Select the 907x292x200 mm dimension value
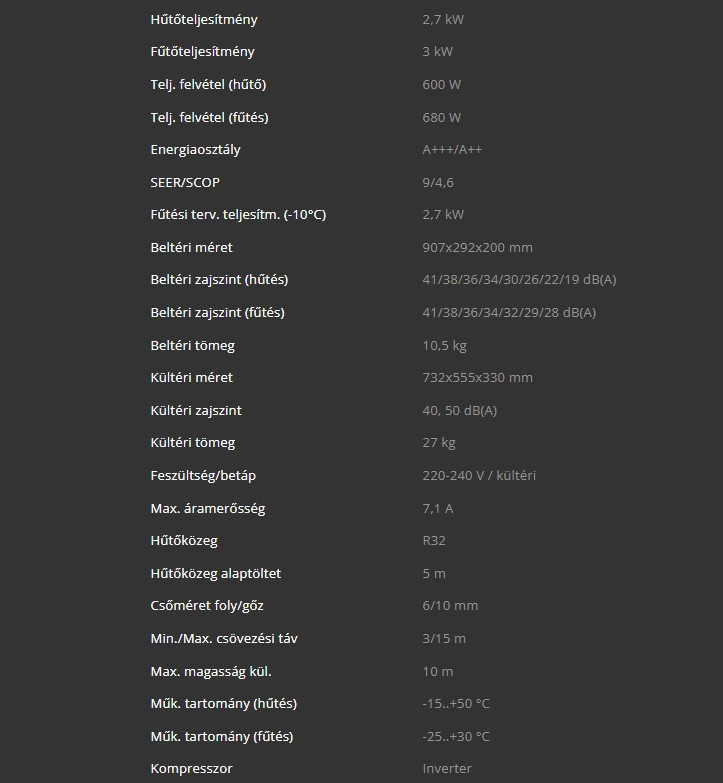Image resolution: width=723 pixels, height=783 pixels. point(478,247)
